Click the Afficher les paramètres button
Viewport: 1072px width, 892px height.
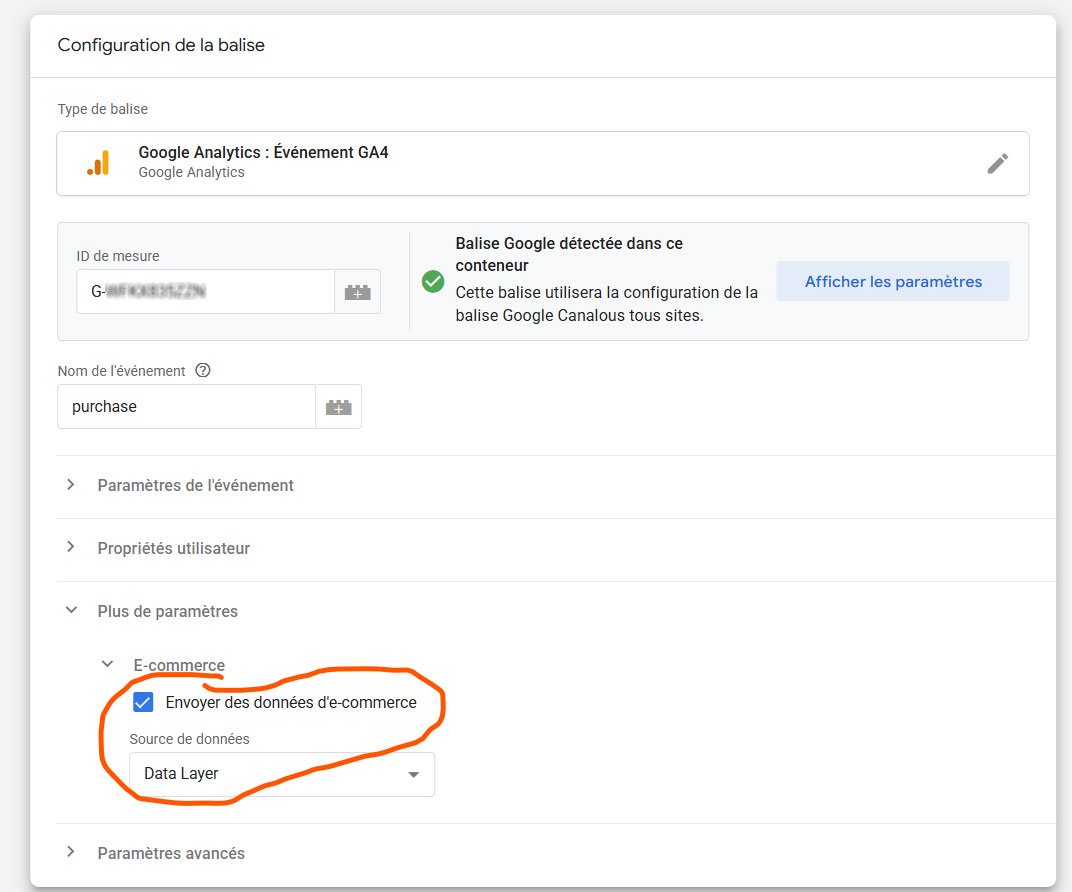click(893, 282)
